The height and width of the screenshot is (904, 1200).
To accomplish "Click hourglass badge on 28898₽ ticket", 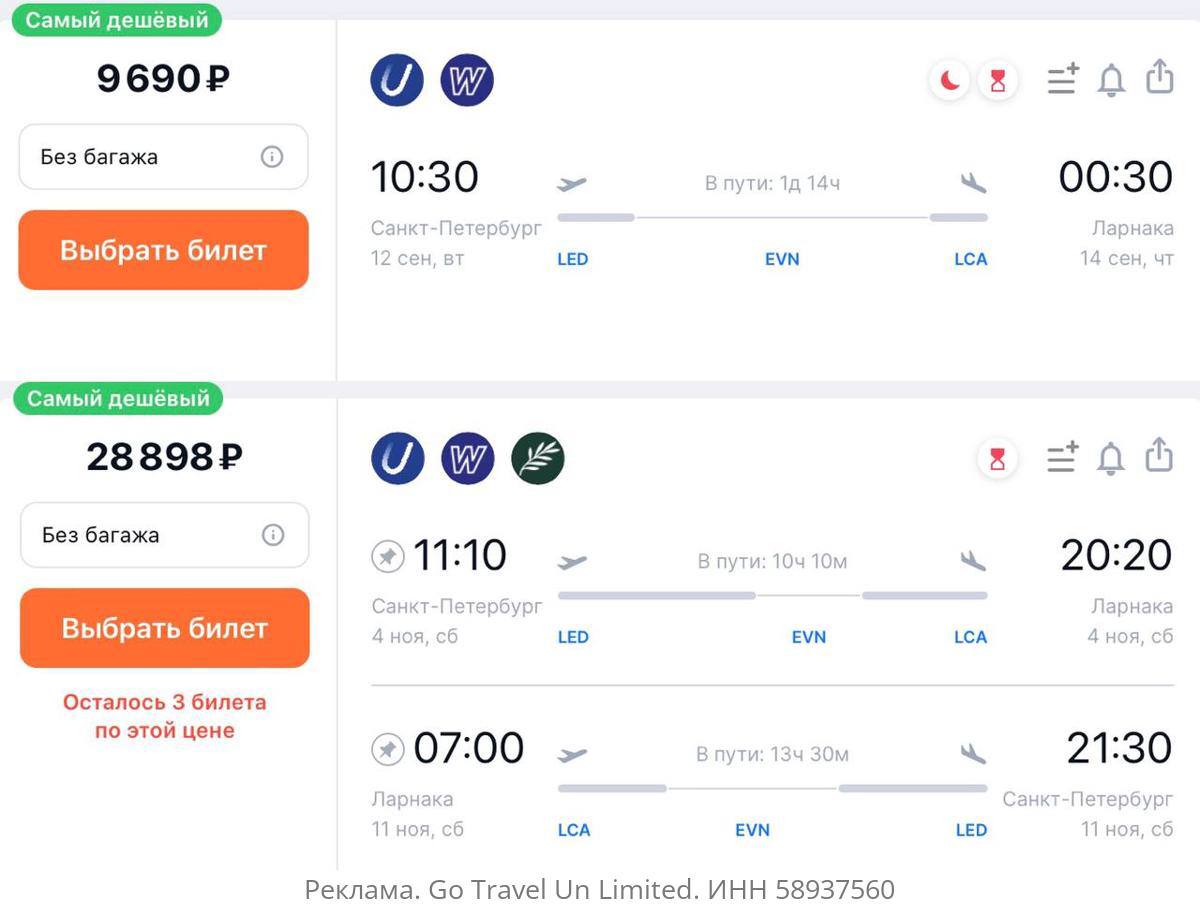I will [x=997, y=459].
